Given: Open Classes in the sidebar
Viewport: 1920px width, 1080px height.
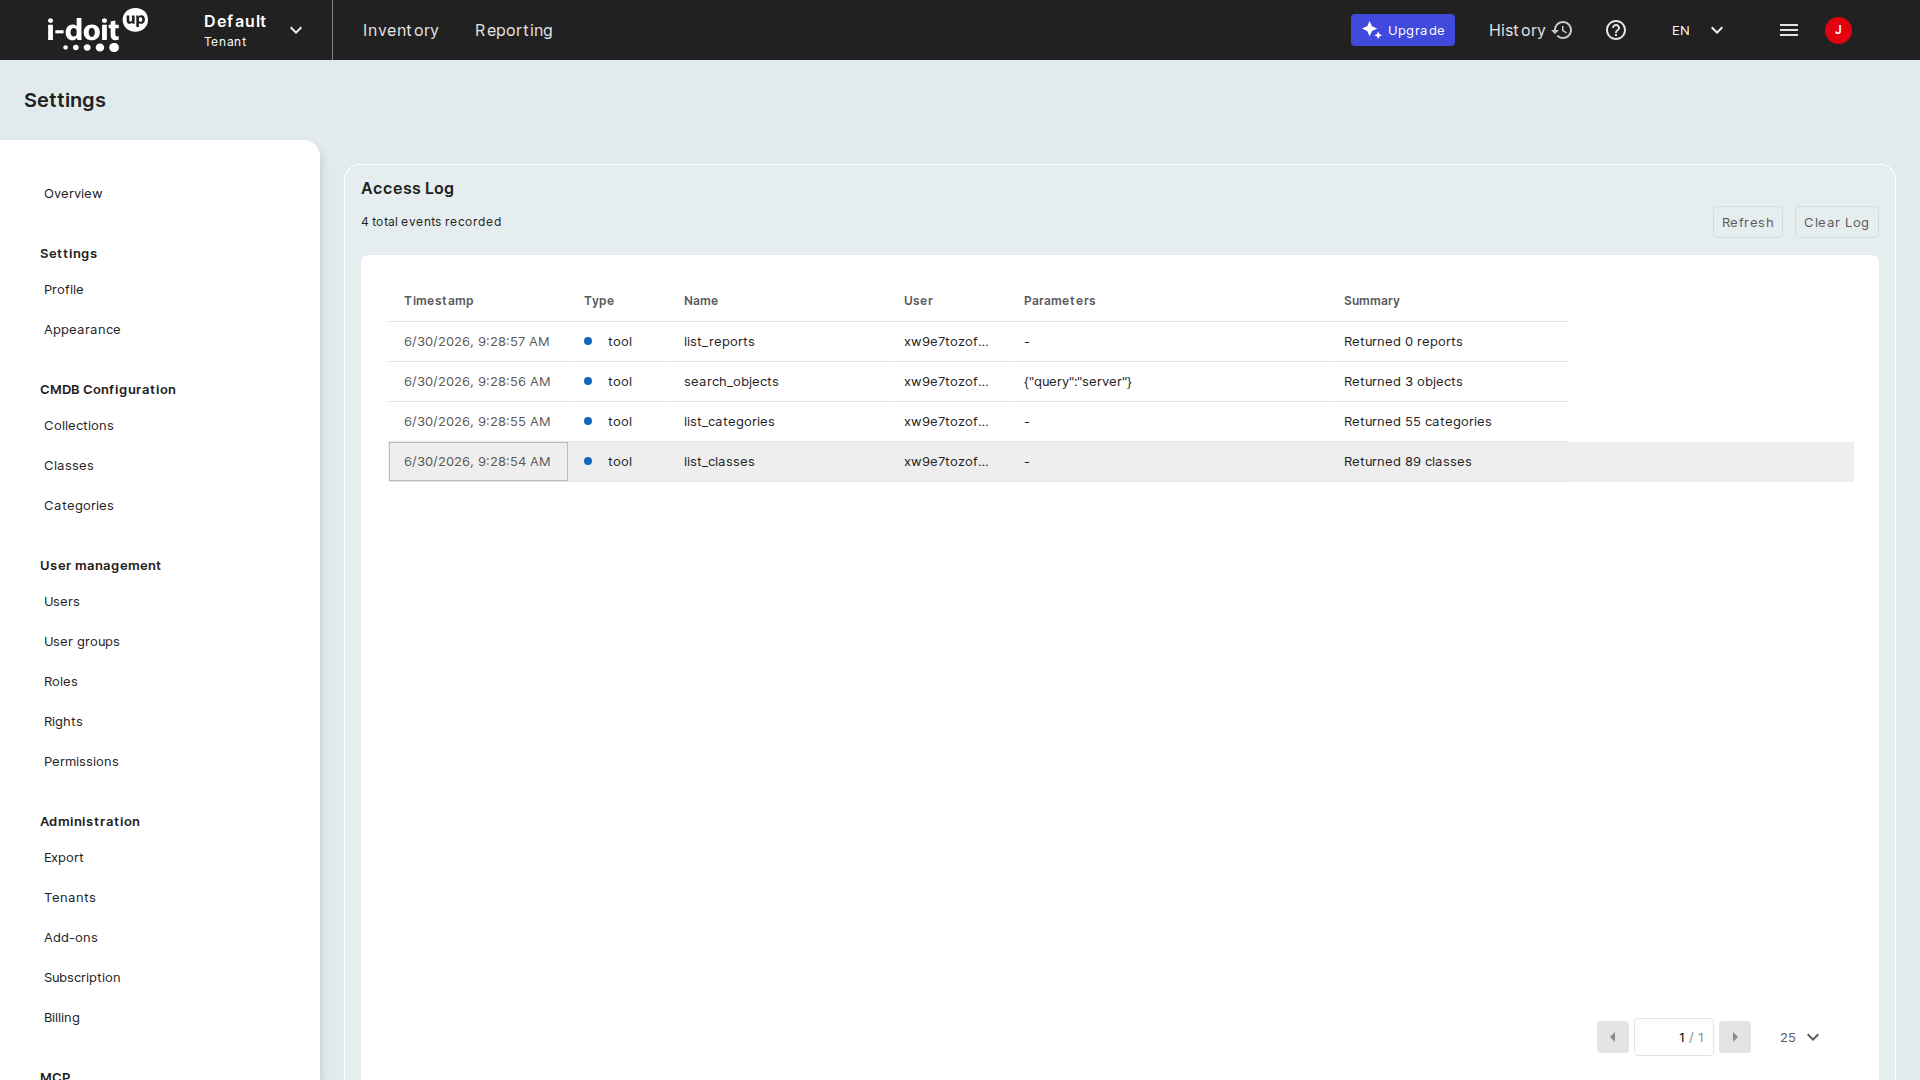Looking at the screenshot, I should [69, 465].
